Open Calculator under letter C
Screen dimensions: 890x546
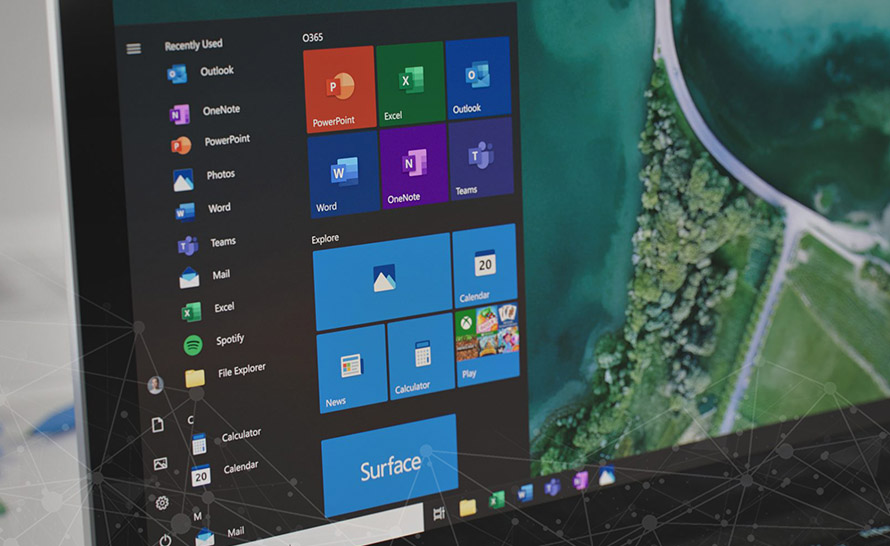point(226,440)
